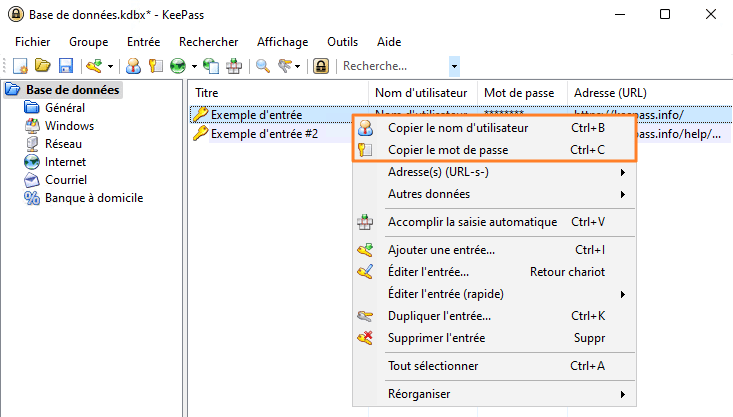Viewport: 733px width, 417px height.
Task: Click the Copy password toolbar icon
Action: (x=156, y=66)
